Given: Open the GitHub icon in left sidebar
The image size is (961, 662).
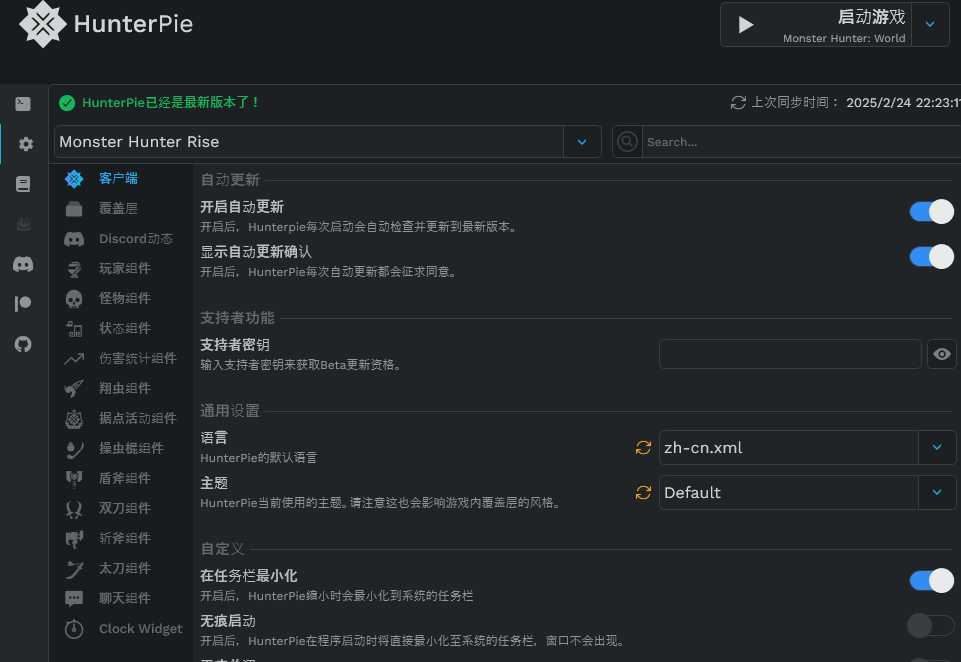Looking at the screenshot, I should pyautogui.click(x=23, y=344).
